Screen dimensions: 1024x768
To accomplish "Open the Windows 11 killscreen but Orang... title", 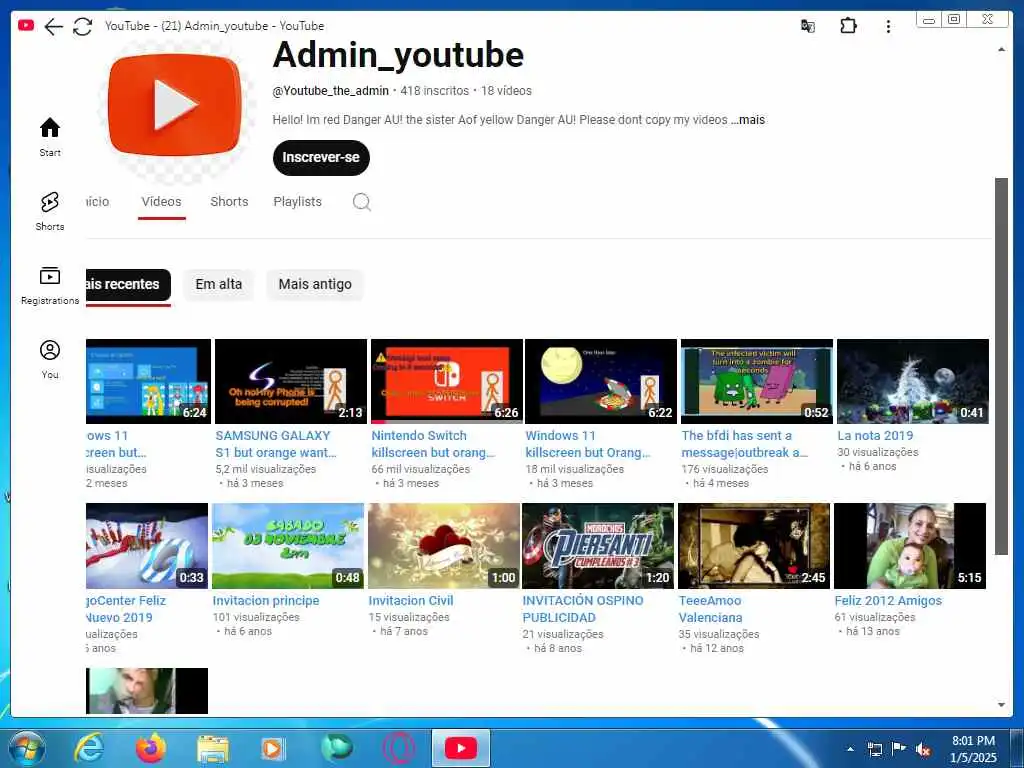I will [587, 444].
